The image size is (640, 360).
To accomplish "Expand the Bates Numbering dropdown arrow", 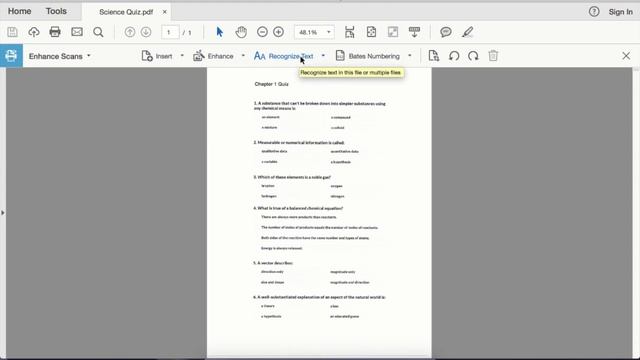I will click(x=409, y=56).
